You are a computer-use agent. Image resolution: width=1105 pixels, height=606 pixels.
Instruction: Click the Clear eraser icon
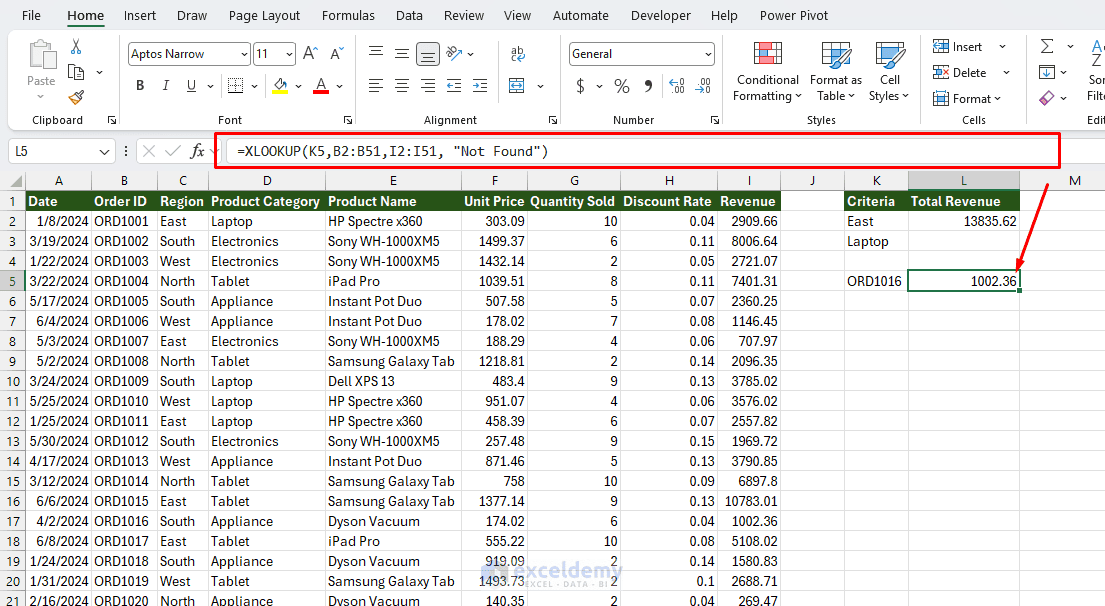click(1047, 98)
